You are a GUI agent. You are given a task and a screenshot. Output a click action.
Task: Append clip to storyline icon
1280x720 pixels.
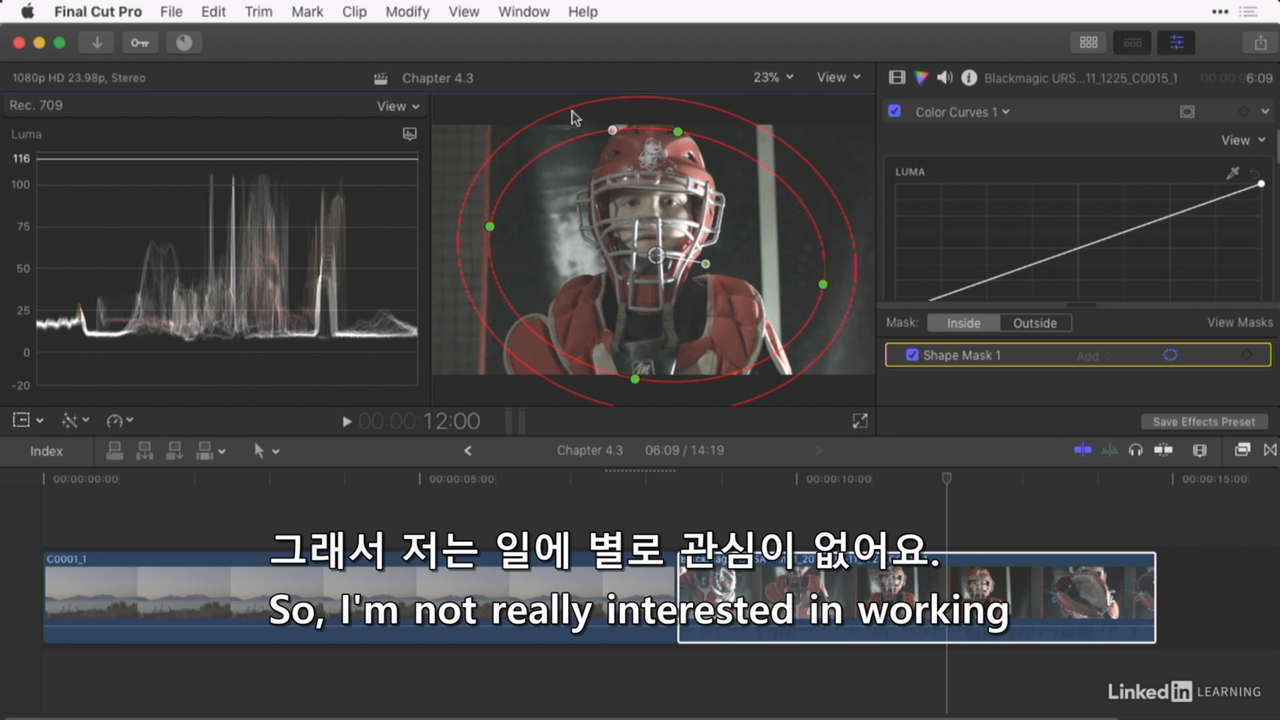click(x=175, y=451)
